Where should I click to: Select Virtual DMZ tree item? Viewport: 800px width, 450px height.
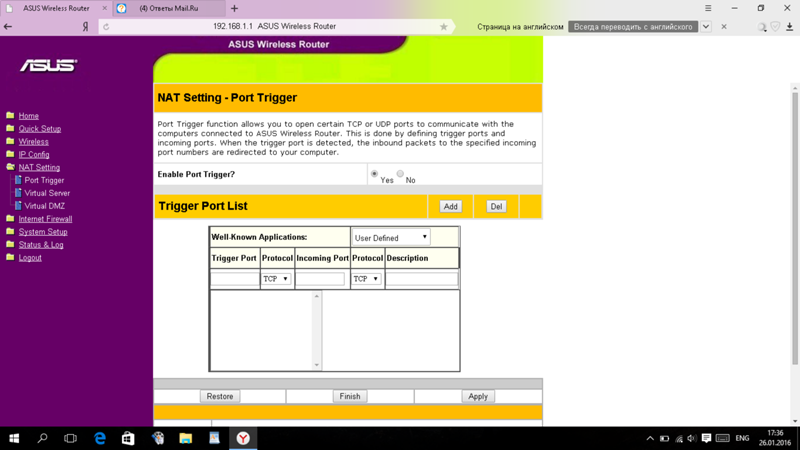(x=44, y=206)
